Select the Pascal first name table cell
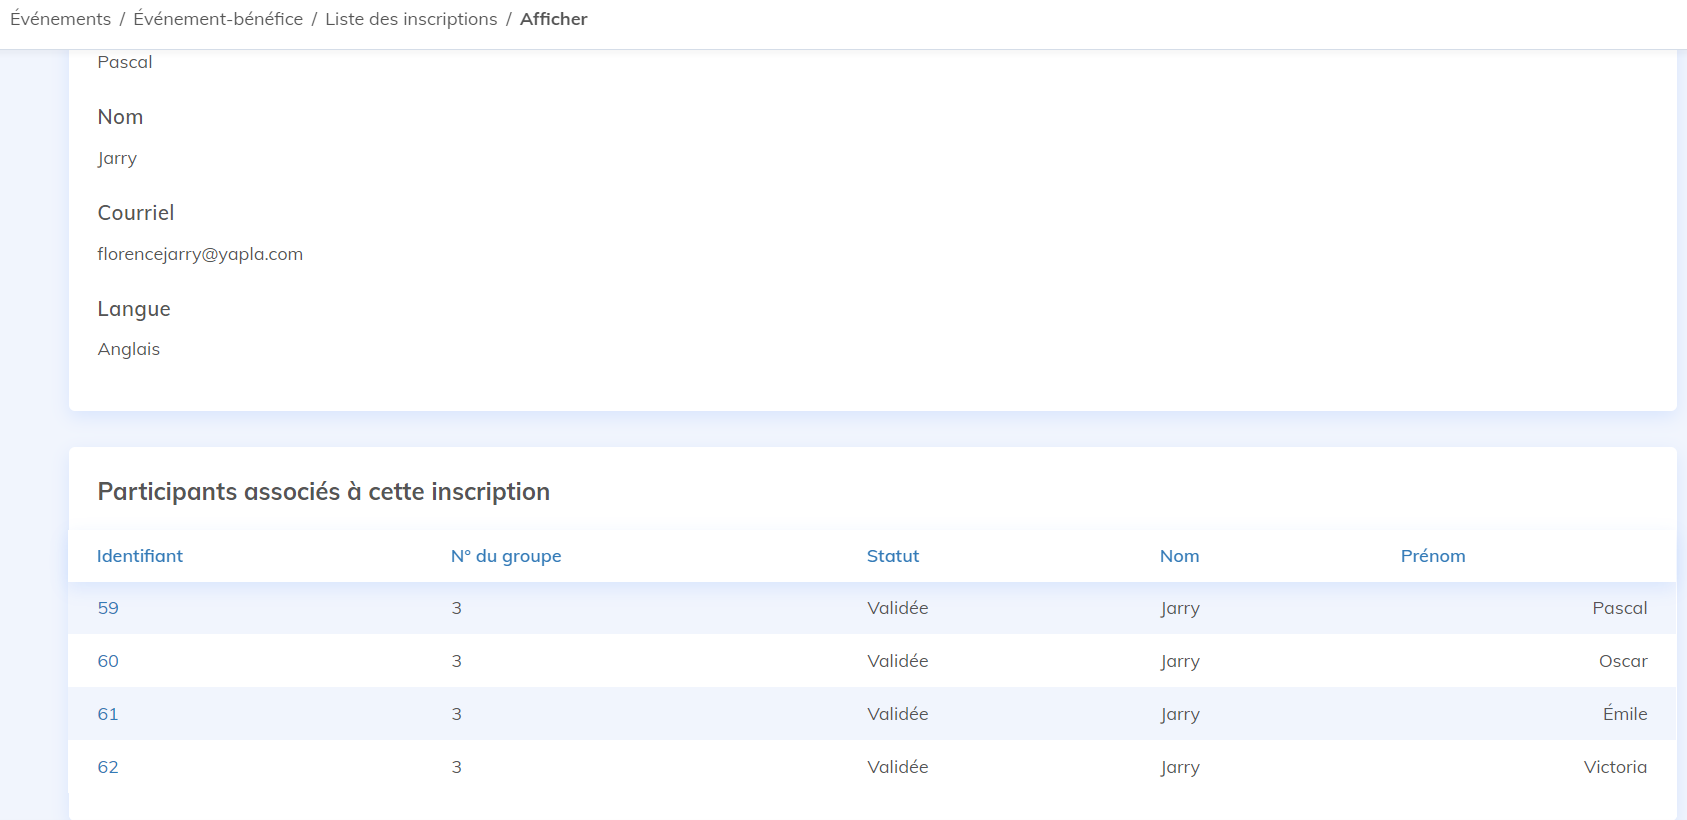The height and width of the screenshot is (820, 1687). [x=1619, y=608]
